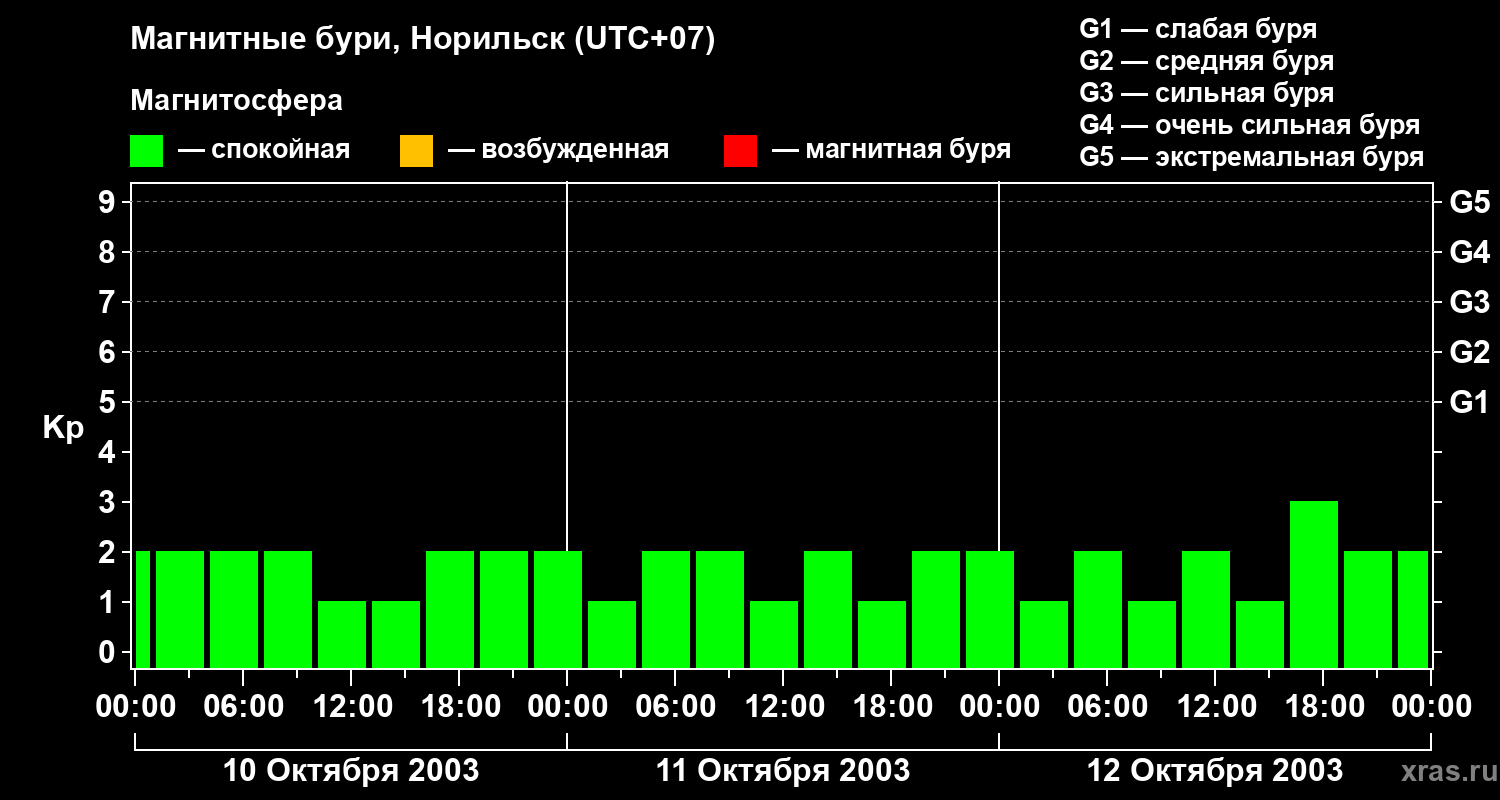This screenshot has width=1500, height=800.
Task: Pick the bar crossing midnight into 12 Октября
Action: (x=990, y=609)
